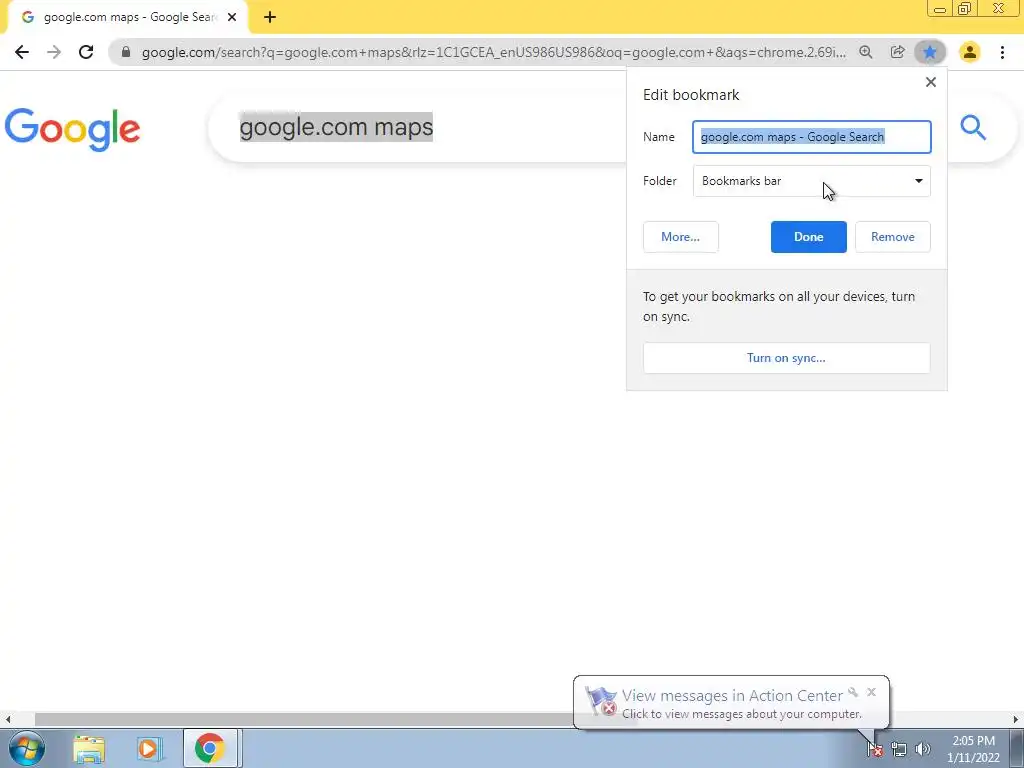View site info via the padlock icon
This screenshot has height=768, width=1024.
click(126, 52)
